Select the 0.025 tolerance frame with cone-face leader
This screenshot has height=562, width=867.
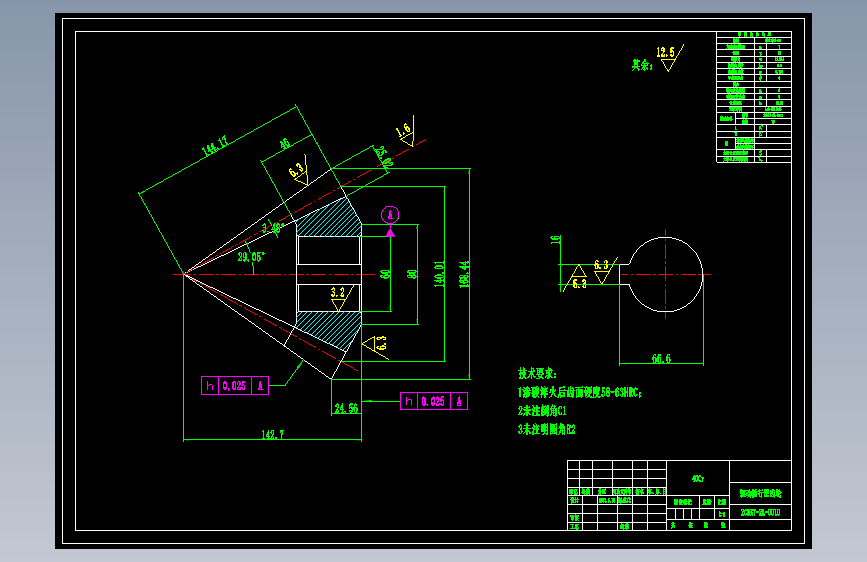tap(235, 386)
